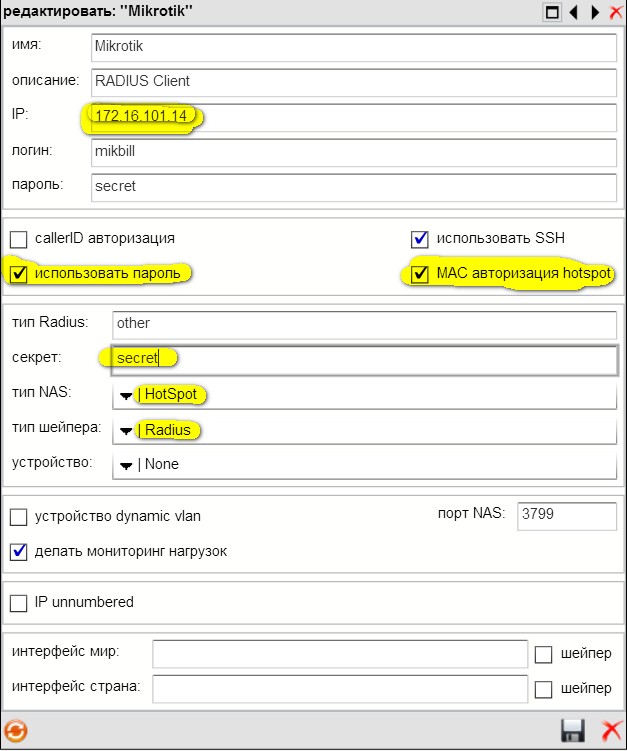Click the тип Radius field containing other
Image resolution: width=627 pixels, height=751 pixels.
363,324
